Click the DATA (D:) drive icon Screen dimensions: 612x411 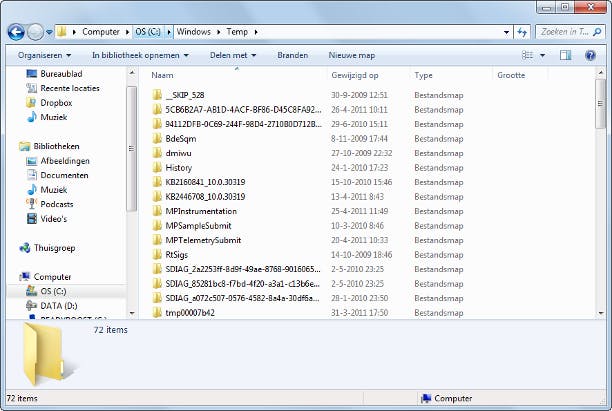coord(32,306)
